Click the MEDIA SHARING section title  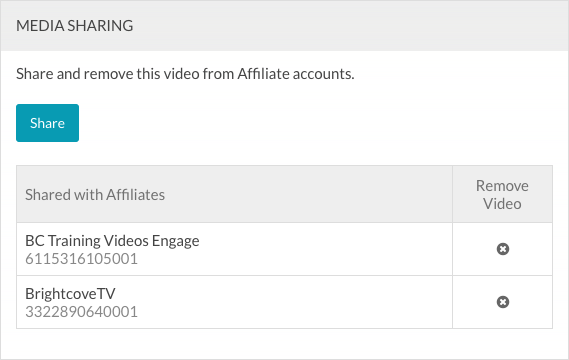(x=75, y=26)
